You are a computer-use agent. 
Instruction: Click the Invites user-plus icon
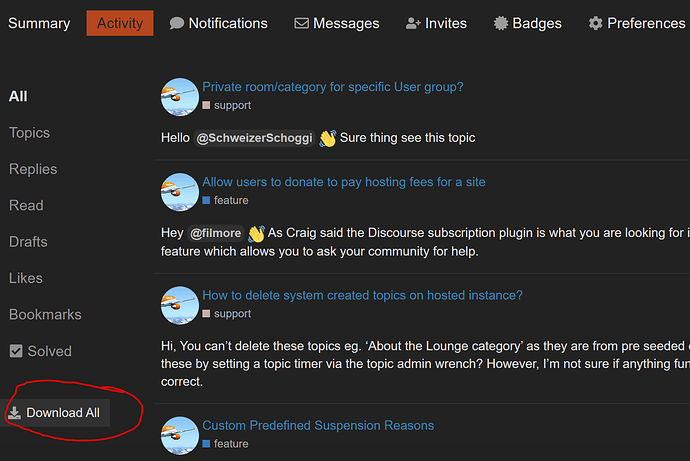click(413, 23)
